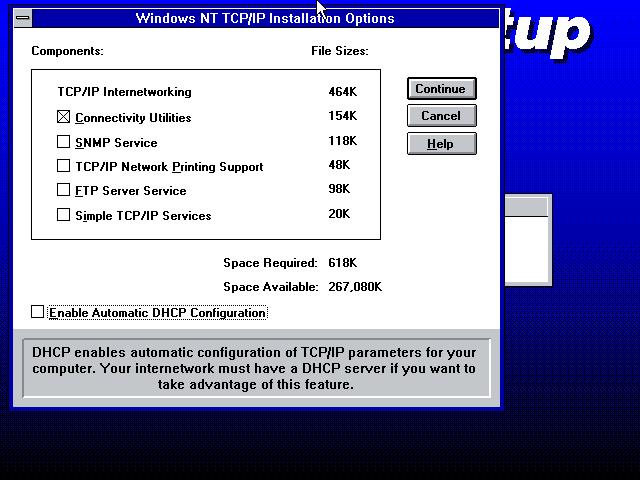Enable the SNMP Service checkbox
This screenshot has height=480, width=640.
tap(63, 142)
